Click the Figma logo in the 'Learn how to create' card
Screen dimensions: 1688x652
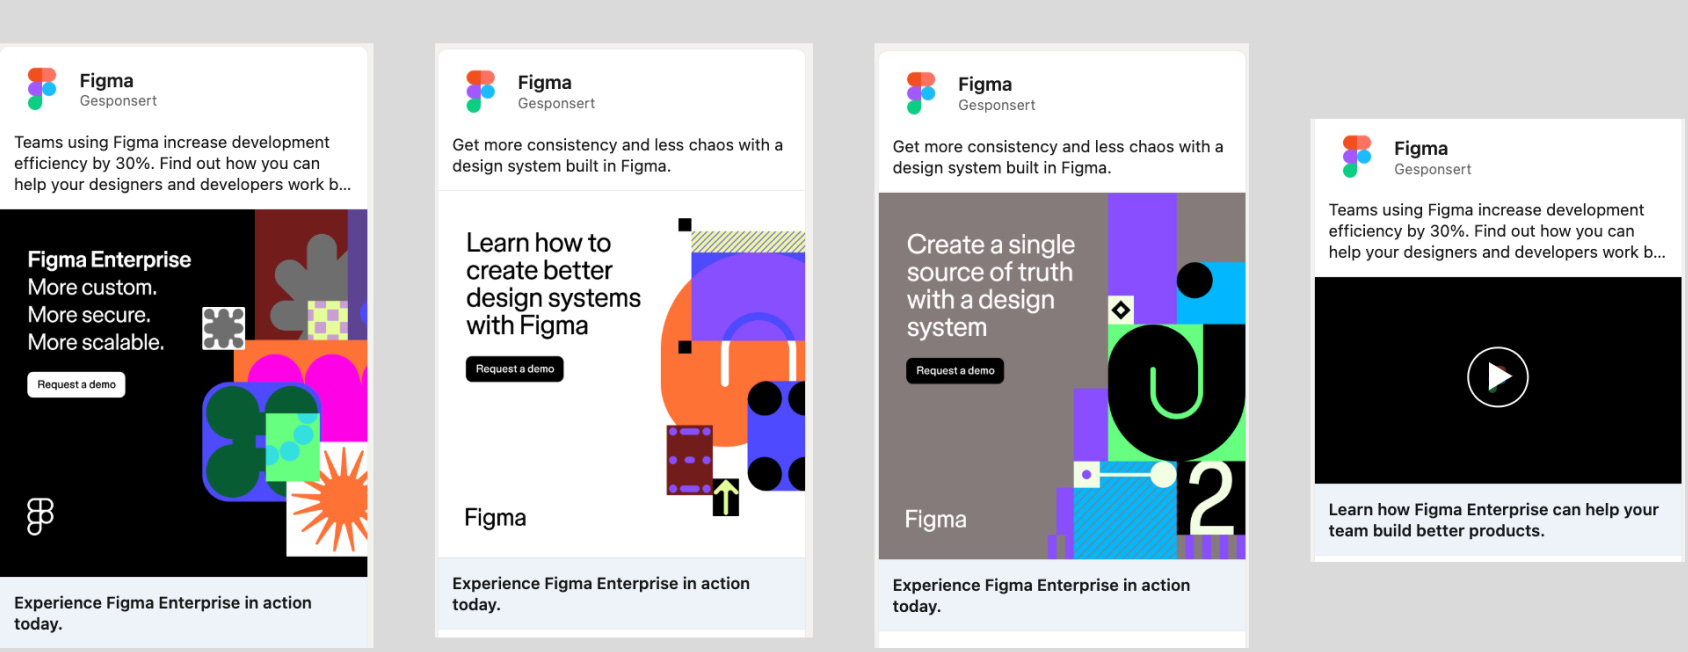coord(480,91)
